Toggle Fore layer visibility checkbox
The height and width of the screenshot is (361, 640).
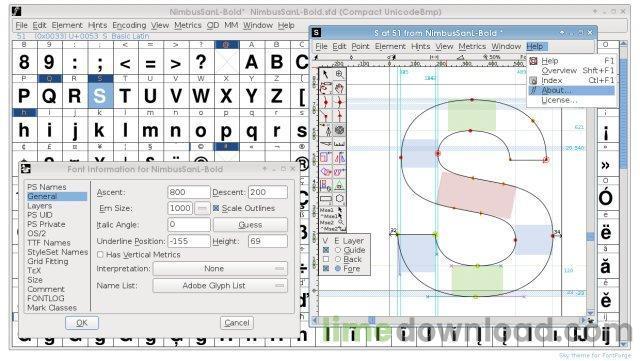point(326,268)
